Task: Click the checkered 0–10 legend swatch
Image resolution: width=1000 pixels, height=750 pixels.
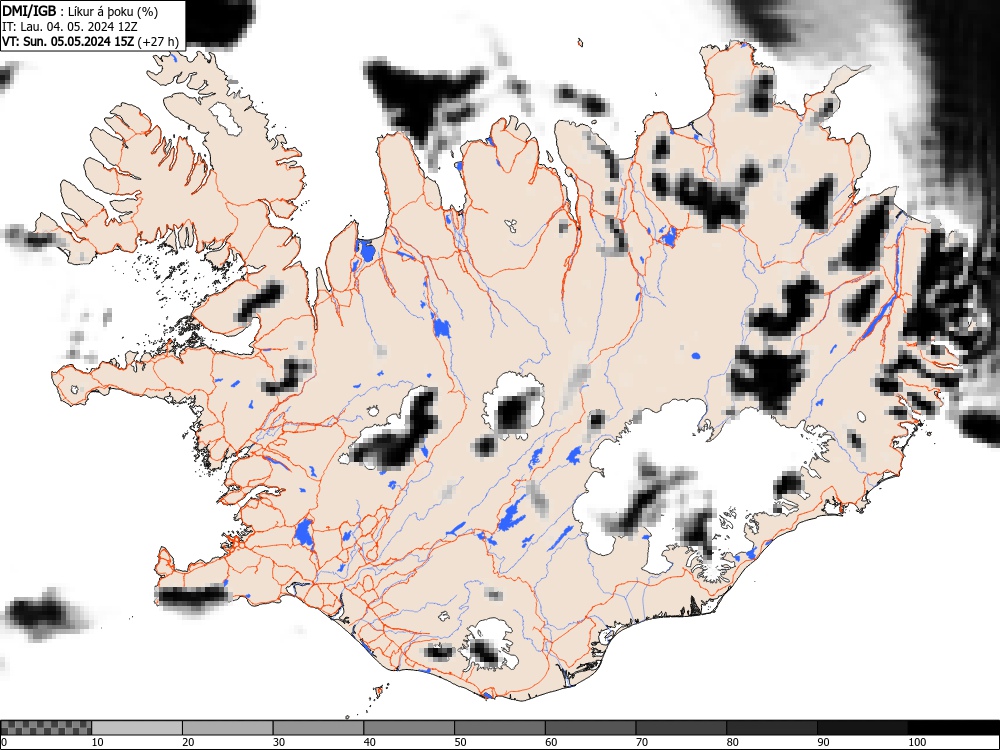Action: (x=47, y=728)
